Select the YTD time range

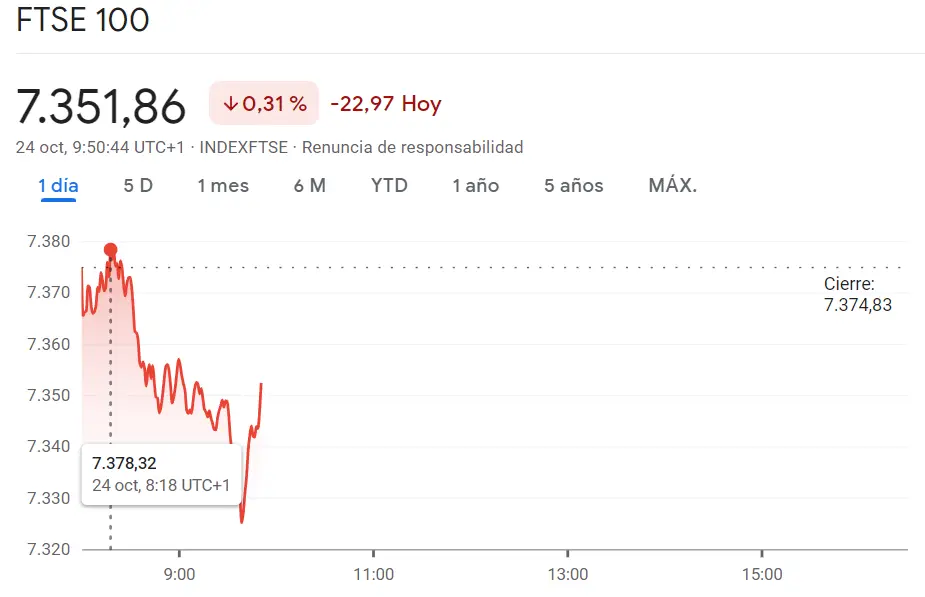click(x=388, y=185)
